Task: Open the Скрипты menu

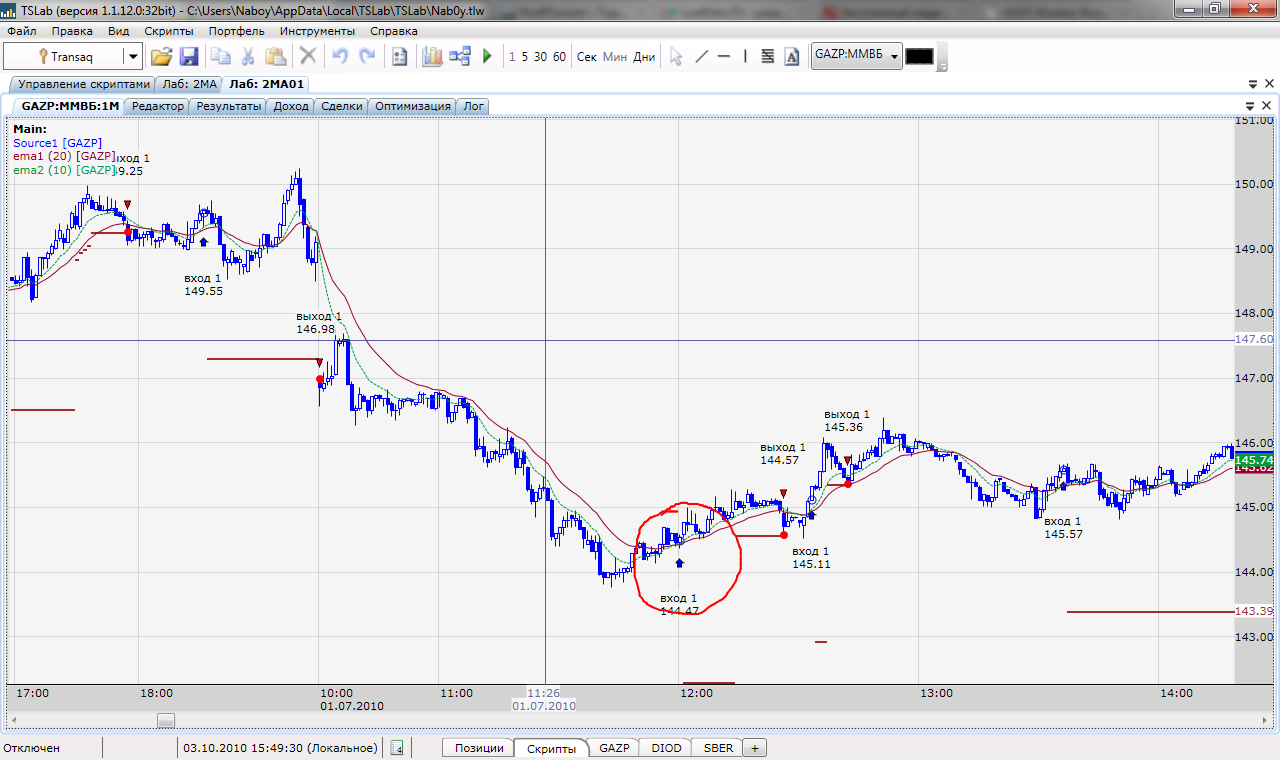Action: coord(169,31)
